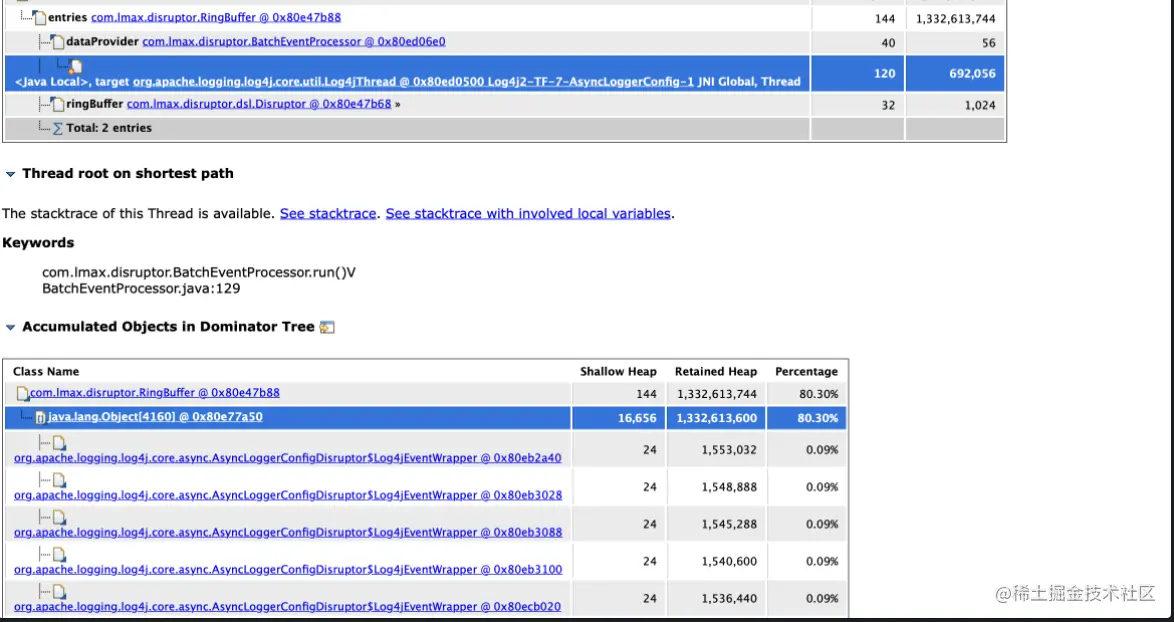This screenshot has height=622, width=1174.
Task: Click the Java Local thread row icon
Action: click(x=76, y=67)
